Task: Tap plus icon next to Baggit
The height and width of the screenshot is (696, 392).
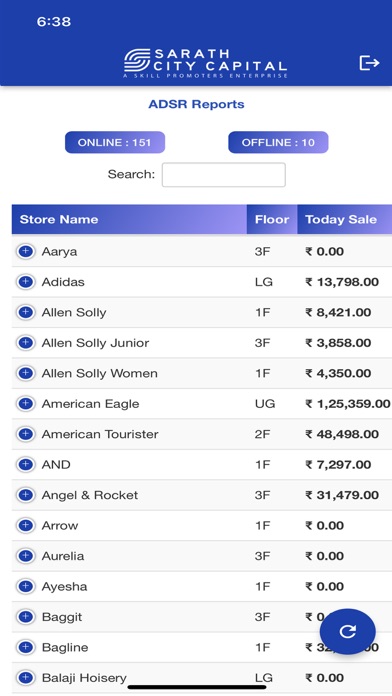Action: click(26, 617)
